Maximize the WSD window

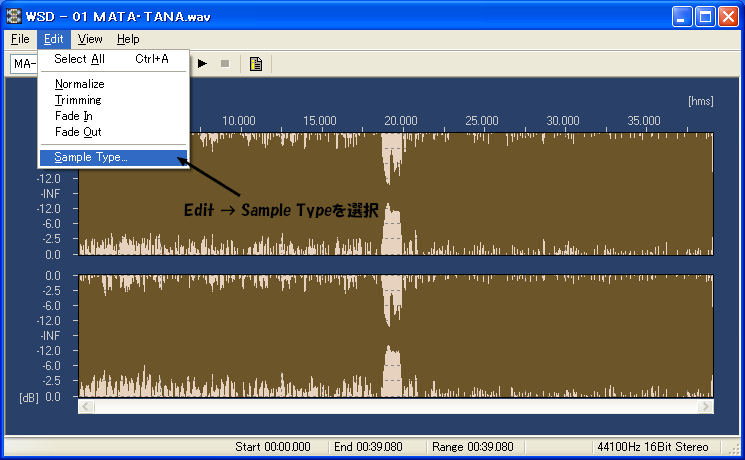pyautogui.click(x=706, y=17)
